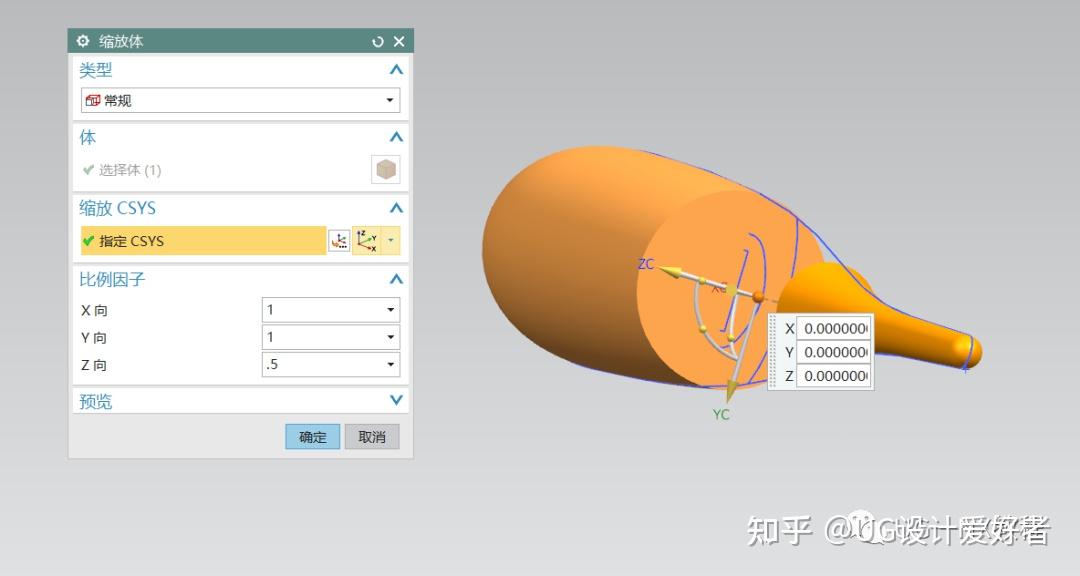1080x576 pixels.
Task: Close the 缩放体 dialog
Action: point(399,42)
